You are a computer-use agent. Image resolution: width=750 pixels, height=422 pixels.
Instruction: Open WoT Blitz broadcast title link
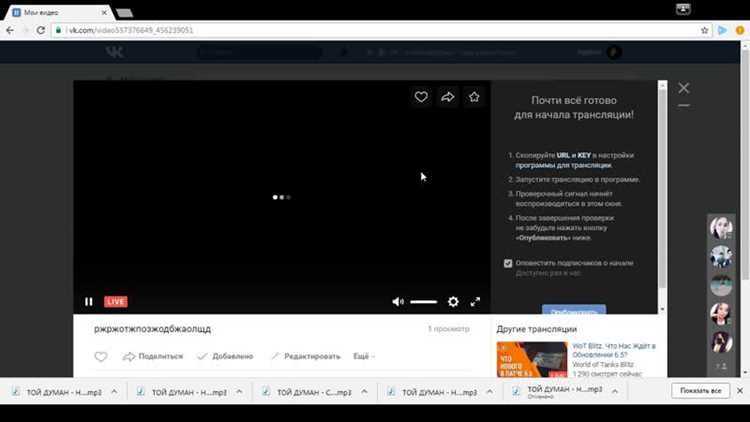coord(614,350)
